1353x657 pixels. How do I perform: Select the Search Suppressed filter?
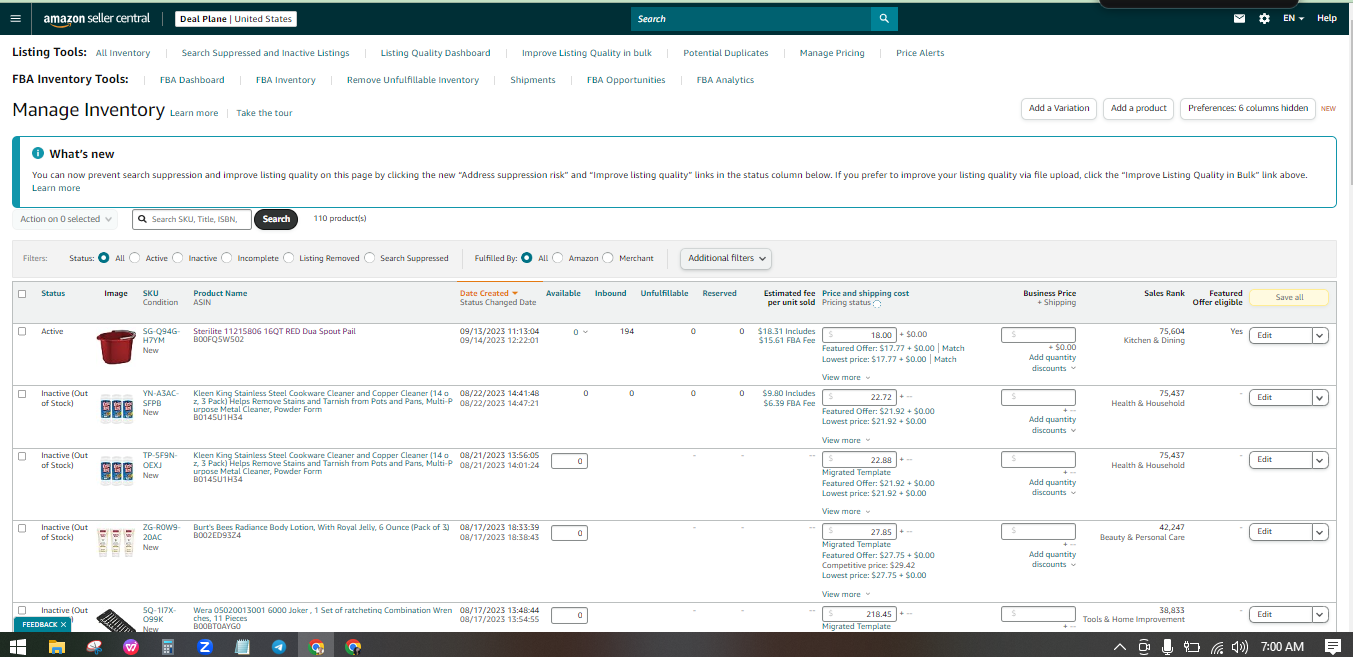tap(369, 258)
